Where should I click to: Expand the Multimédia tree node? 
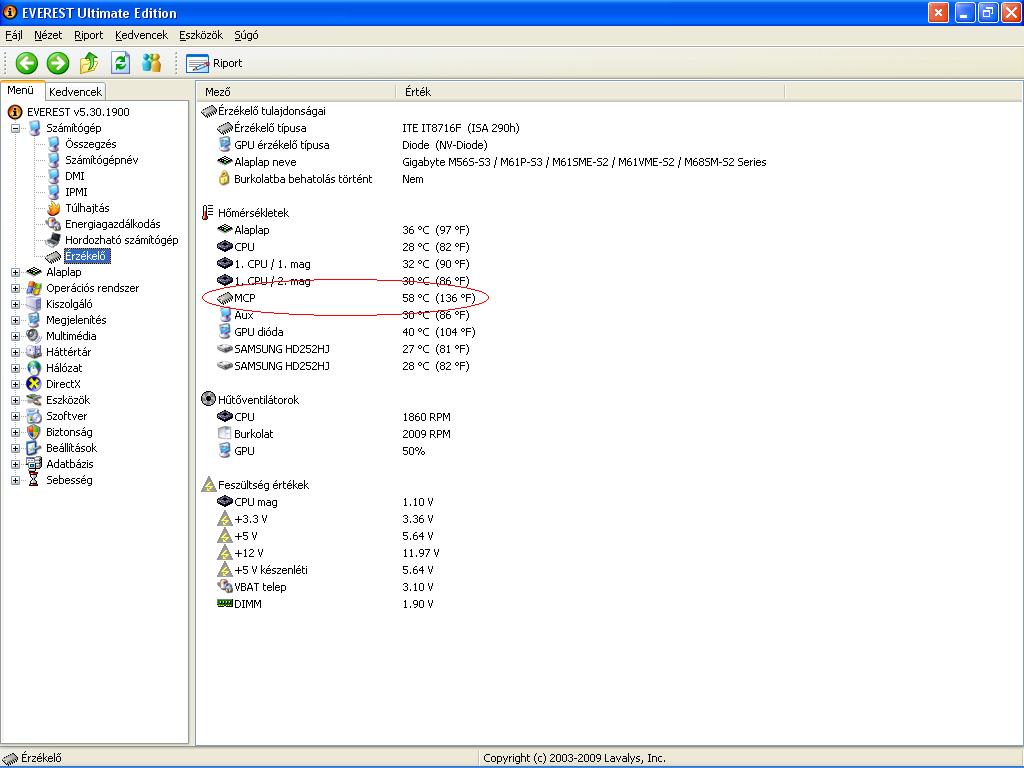[x=15, y=336]
